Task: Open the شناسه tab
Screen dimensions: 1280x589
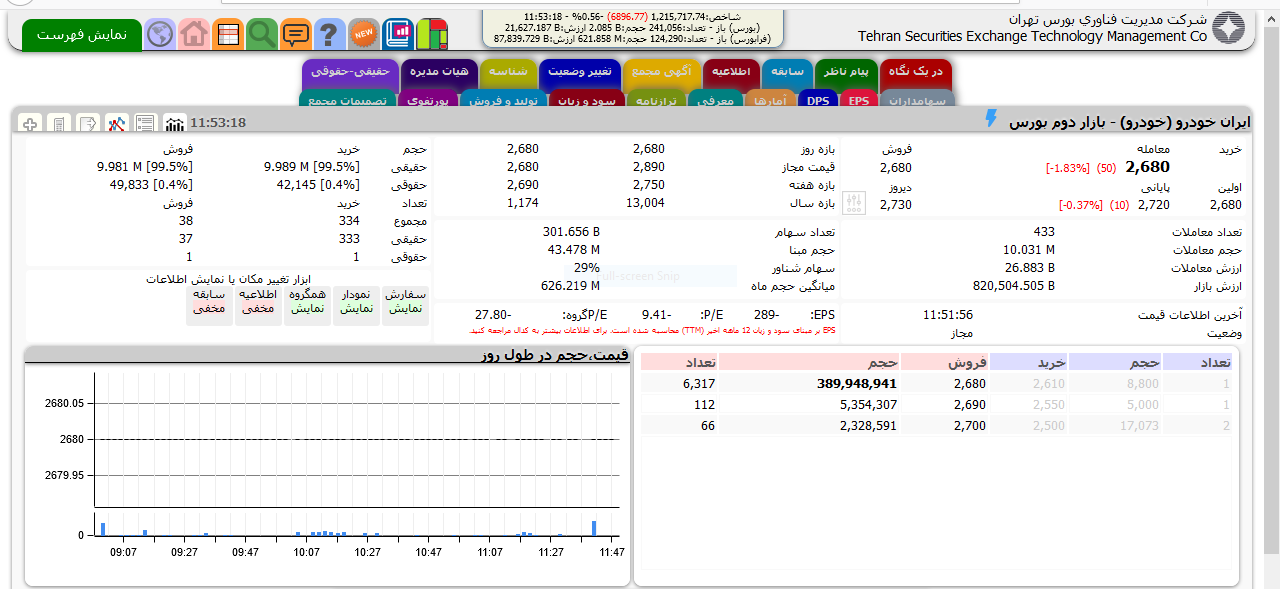Action: 509,73
